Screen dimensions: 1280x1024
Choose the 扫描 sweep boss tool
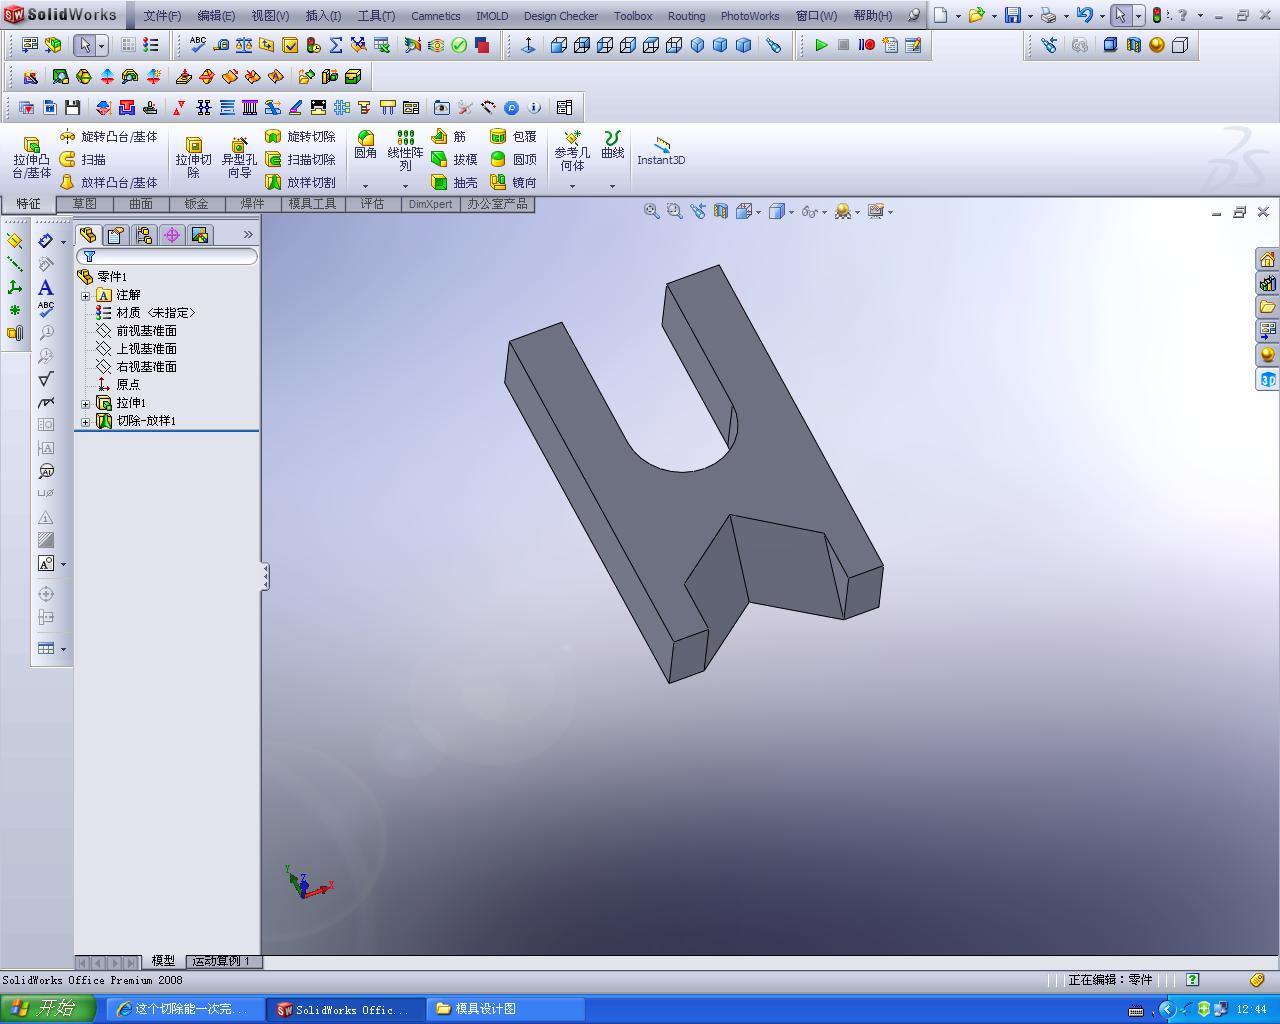coord(83,159)
